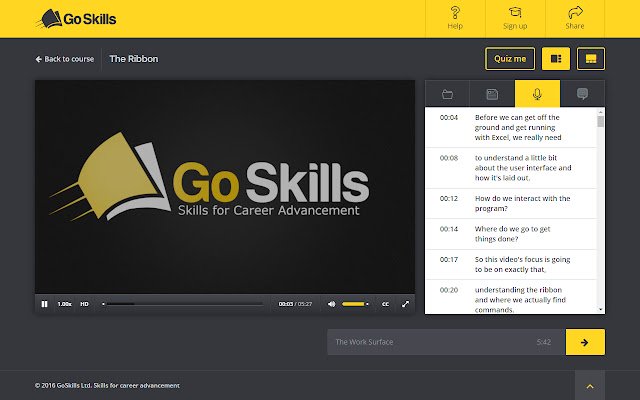Switch to bottom panel layout view
Image resolution: width=640 pixels, height=400 pixels.
click(591, 59)
